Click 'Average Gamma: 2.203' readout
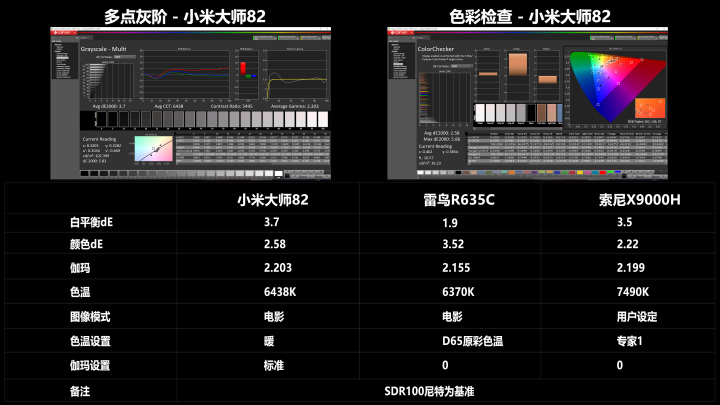The height and width of the screenshot is (405, 720). tap(295, 106)
